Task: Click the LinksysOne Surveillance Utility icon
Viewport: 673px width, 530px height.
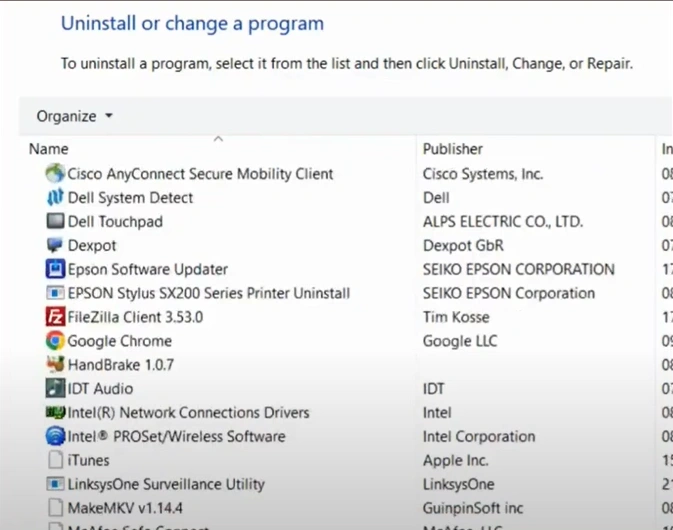Action: pos(55,484)
